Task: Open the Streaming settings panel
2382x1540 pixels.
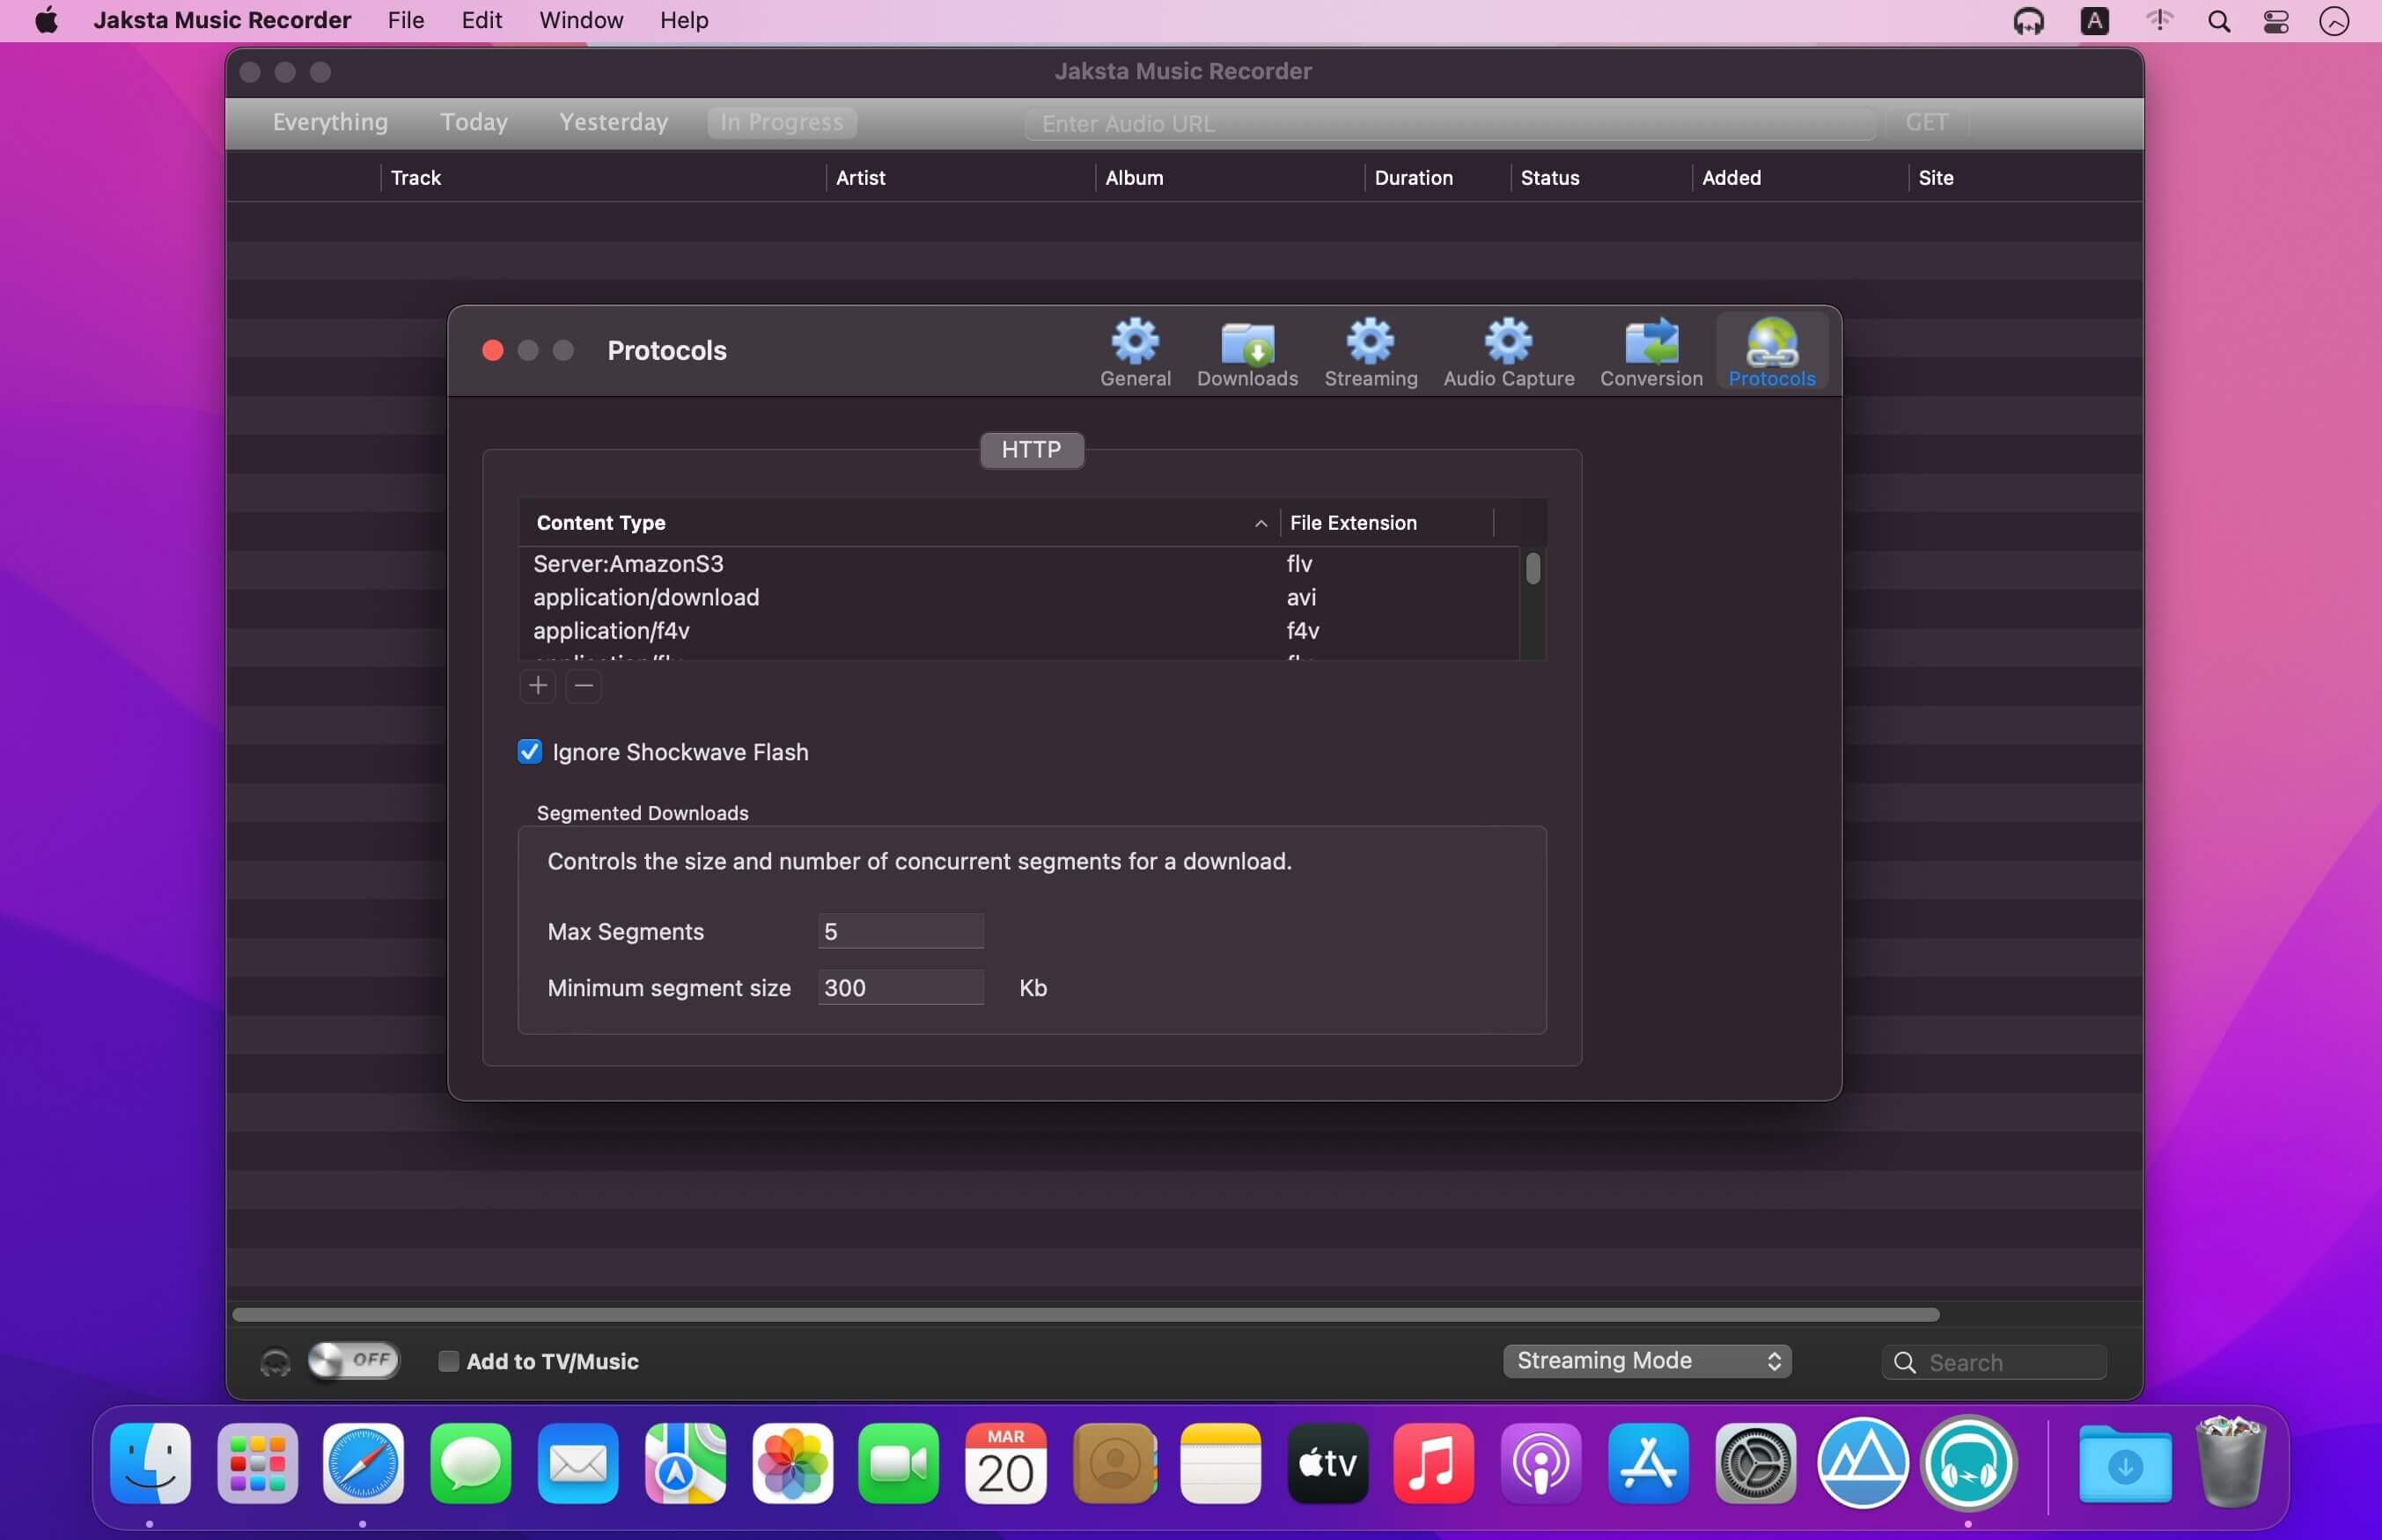Action: [1370, 351]
